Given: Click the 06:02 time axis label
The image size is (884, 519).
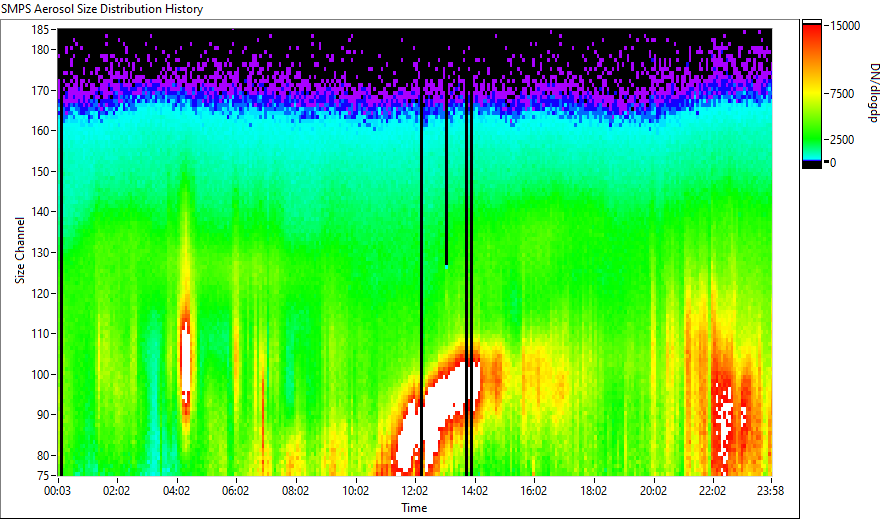Looking at the screenshot, I should [236, 491].
